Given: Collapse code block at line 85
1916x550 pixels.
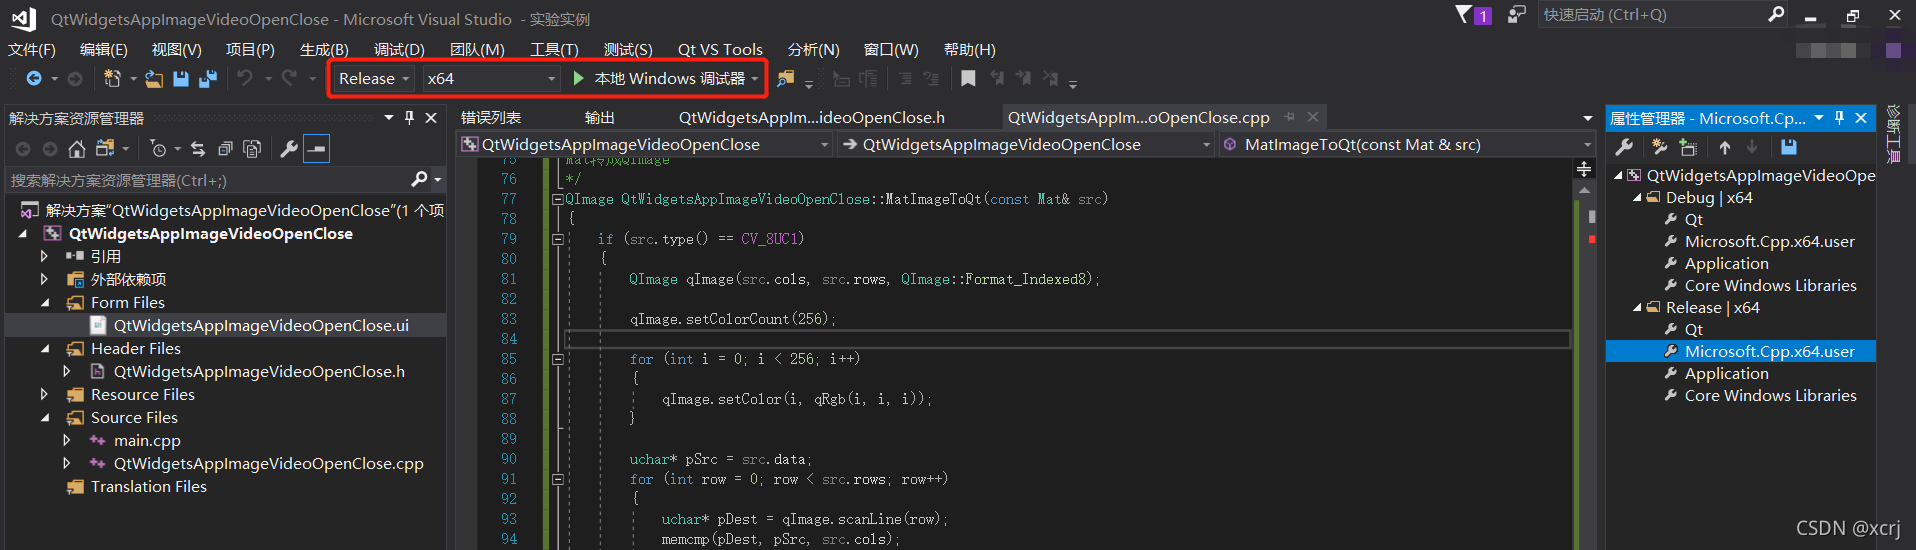Looking at the screenshot, I should click(x=557, y=359).
